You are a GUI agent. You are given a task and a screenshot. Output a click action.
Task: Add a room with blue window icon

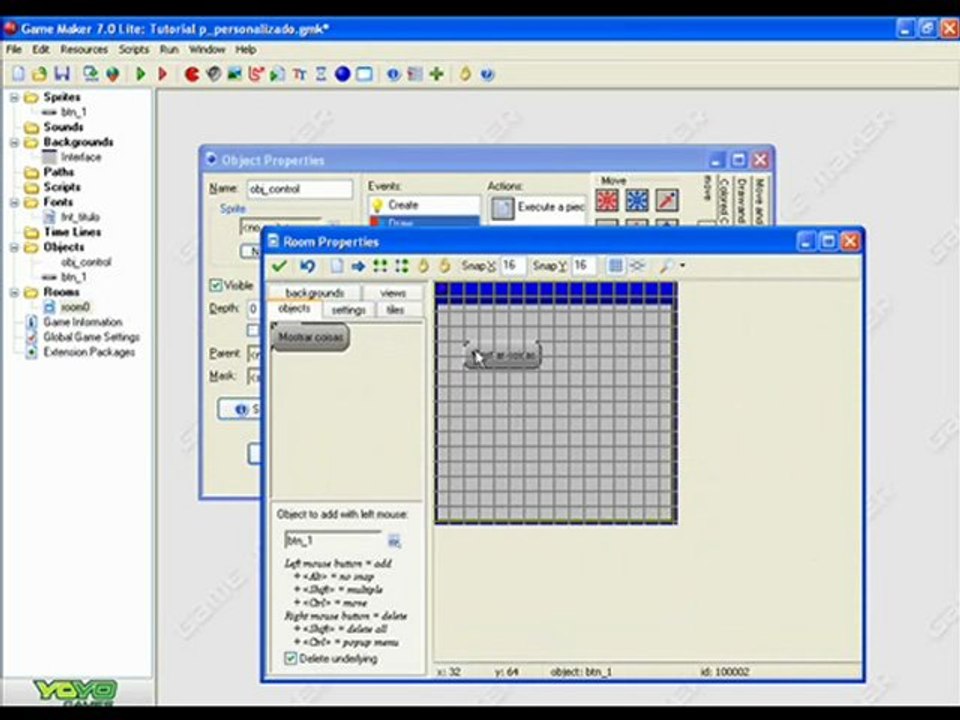pyautogui.click(x=364, y=74)
